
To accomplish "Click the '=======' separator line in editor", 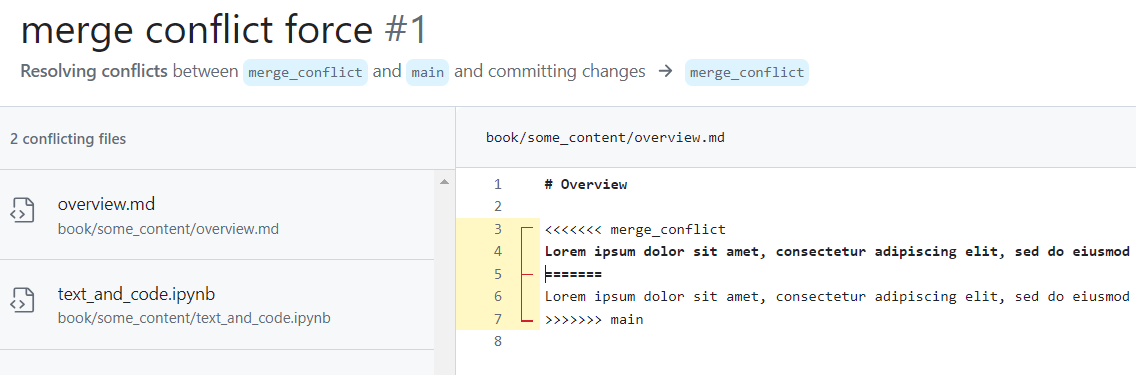I will coord(573,274).
